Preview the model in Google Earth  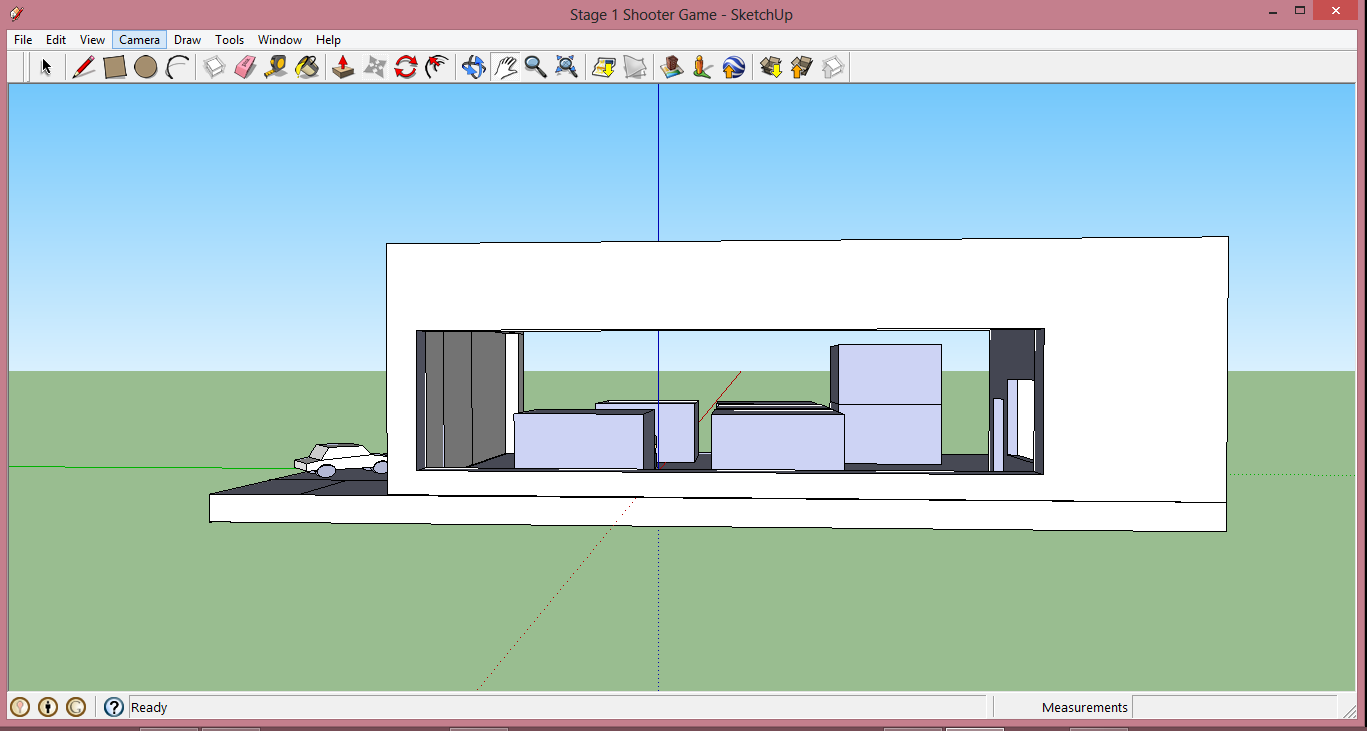tap(733, 66)
